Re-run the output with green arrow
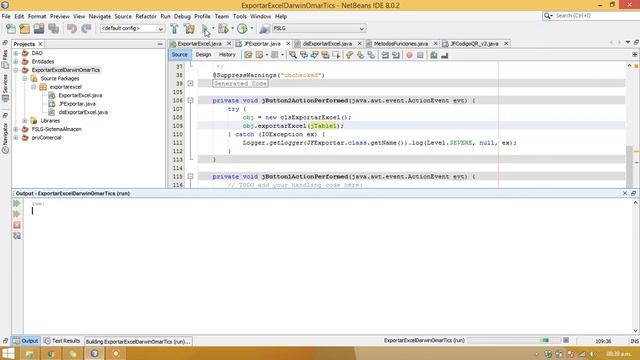Image resolution: width=640 pixels, height=360 pixels. [x=17, y=203]
